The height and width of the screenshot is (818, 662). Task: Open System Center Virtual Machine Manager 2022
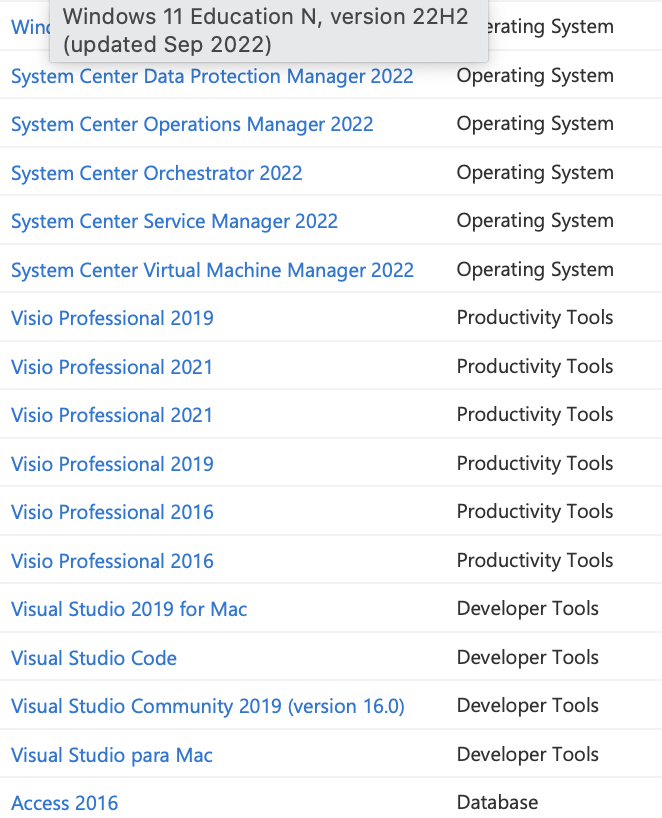click(x=211, y=270)
